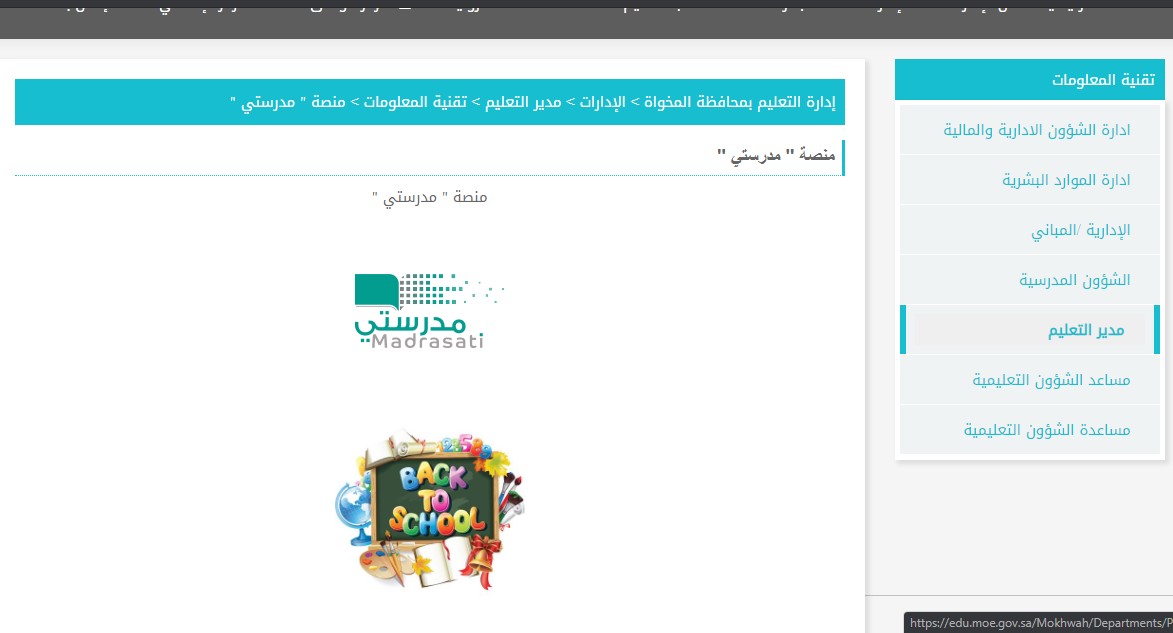The image size is (1173, 633).
Task: Click مدير التعليم in the breadcrumb trail
Action: pyautogui.click(x=523, y=102)
